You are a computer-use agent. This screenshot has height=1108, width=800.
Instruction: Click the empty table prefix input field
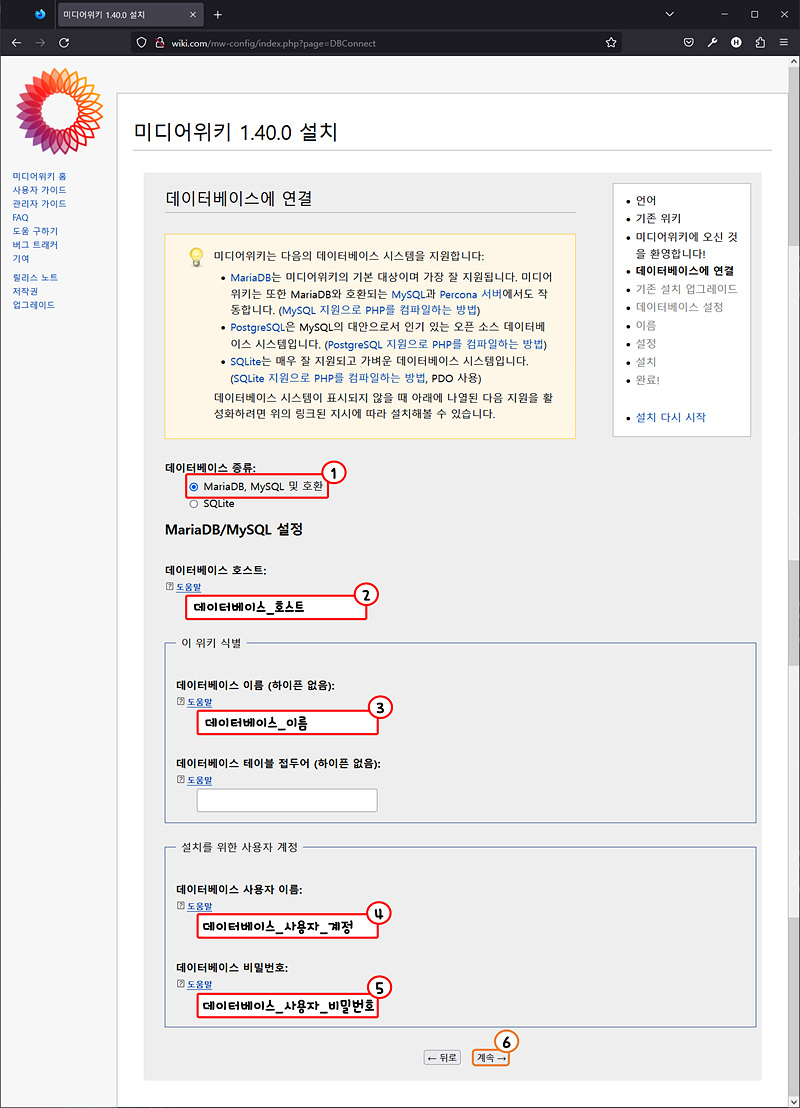point(287,800)
